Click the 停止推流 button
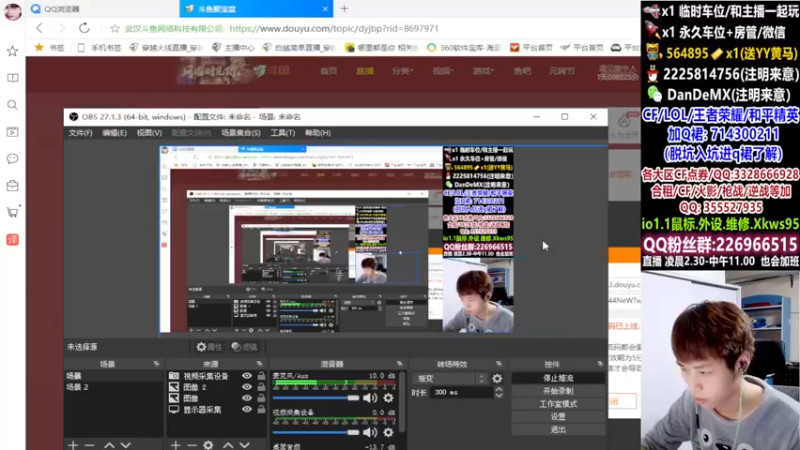Image resolution: width=800 pixels, height=450 pixels. click(x=558, y=378)
